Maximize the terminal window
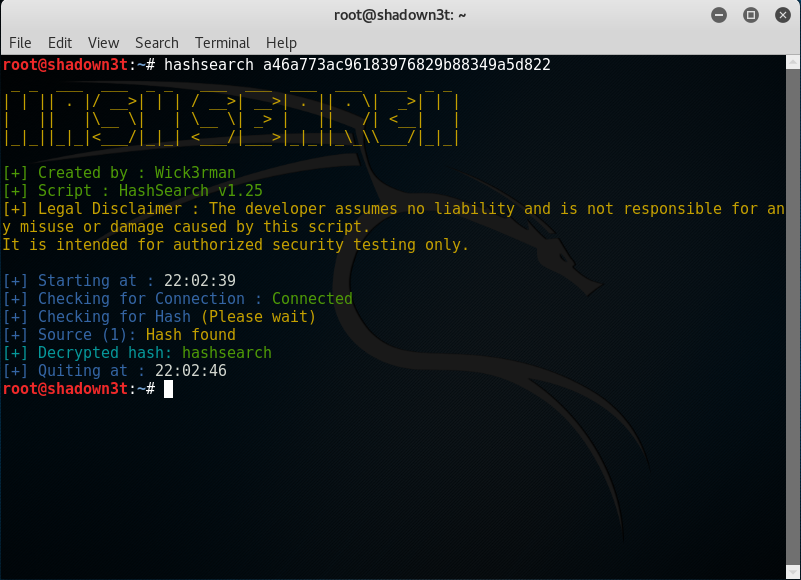The height and width of the screenshot is (580, 801). (x=750, y=15)
